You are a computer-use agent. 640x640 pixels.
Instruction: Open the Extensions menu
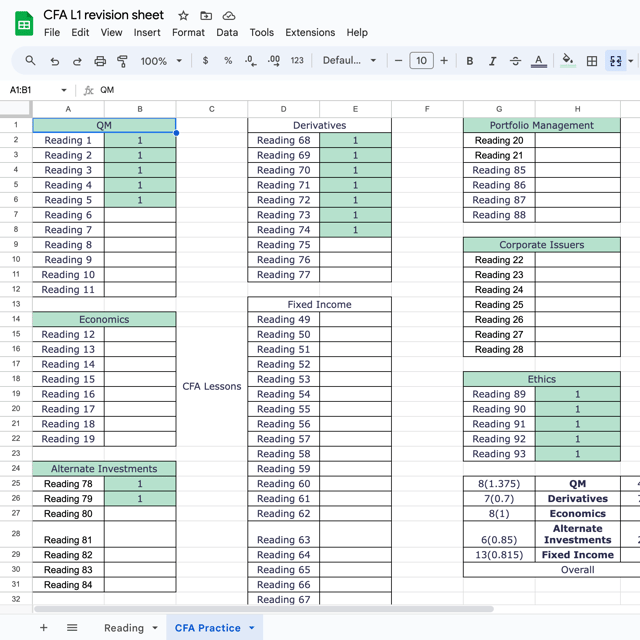(x=310, y=33)
